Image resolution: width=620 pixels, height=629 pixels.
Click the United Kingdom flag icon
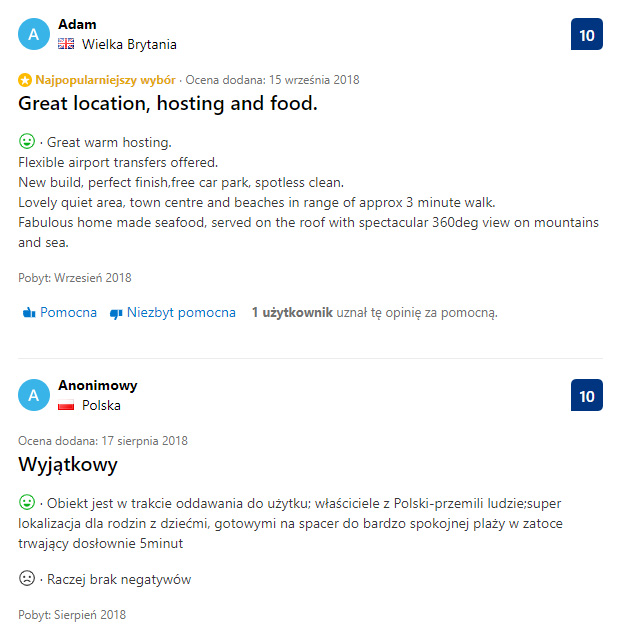point(67,44)
